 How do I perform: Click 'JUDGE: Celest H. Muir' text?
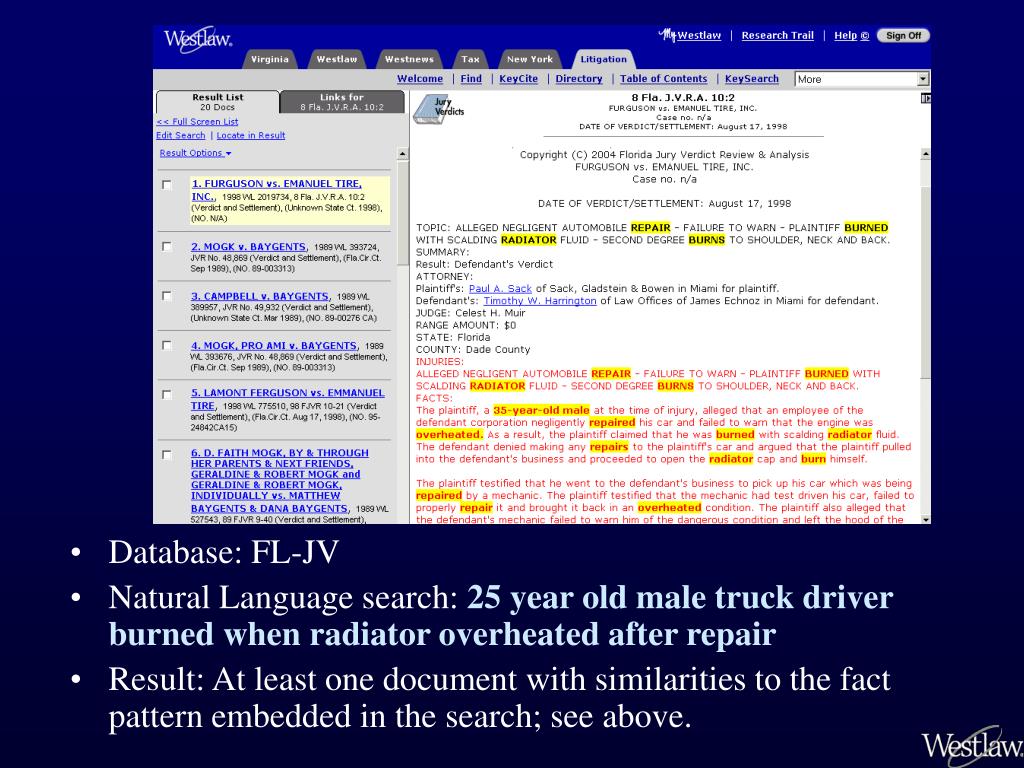click(x=470, y=313)
